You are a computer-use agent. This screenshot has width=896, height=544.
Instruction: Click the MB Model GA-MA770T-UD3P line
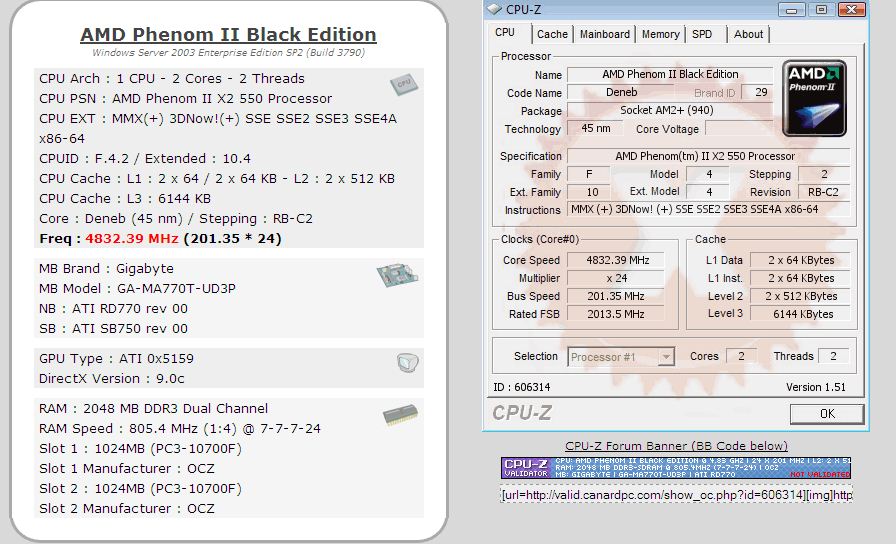click(137, 289)
